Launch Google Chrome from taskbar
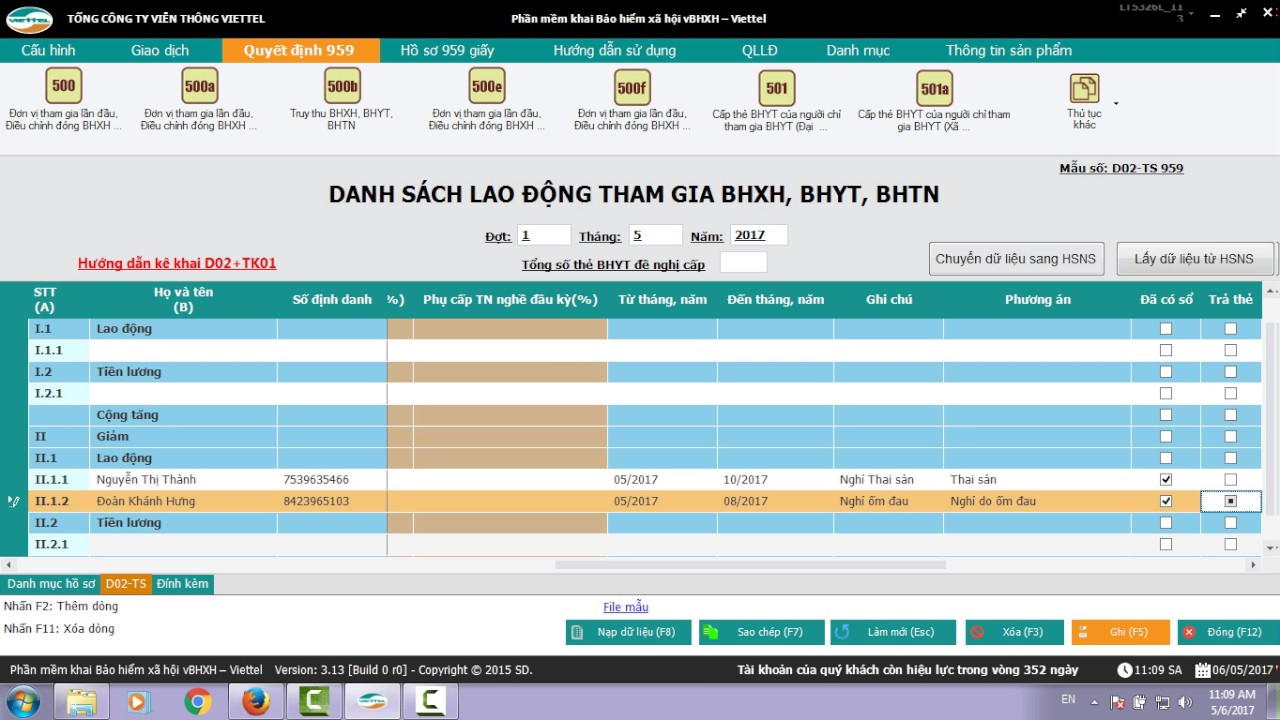The image size is (1280, 720). tap(197, 702)
